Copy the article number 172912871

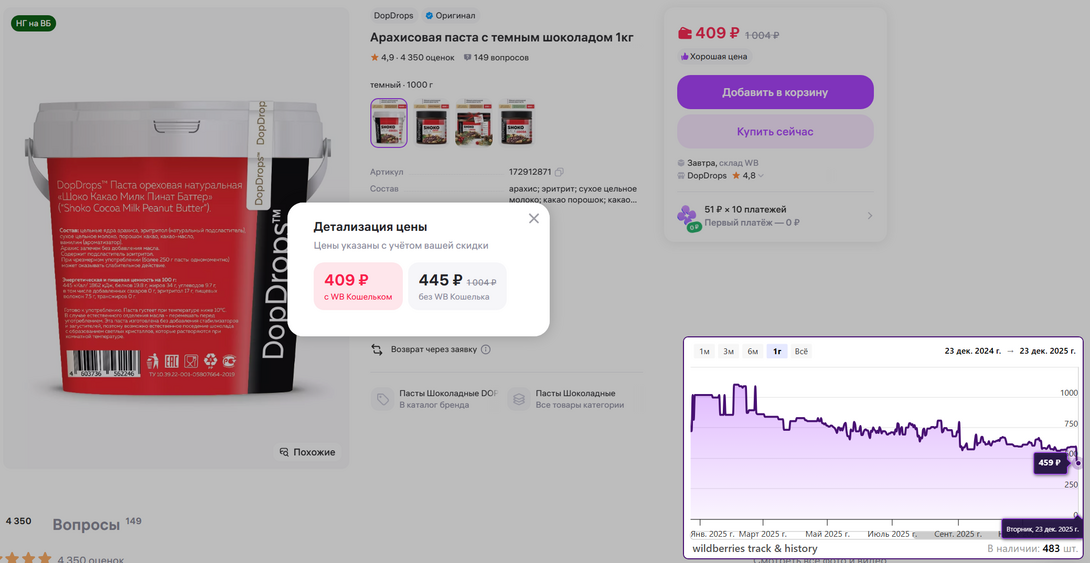coord(559,172)
